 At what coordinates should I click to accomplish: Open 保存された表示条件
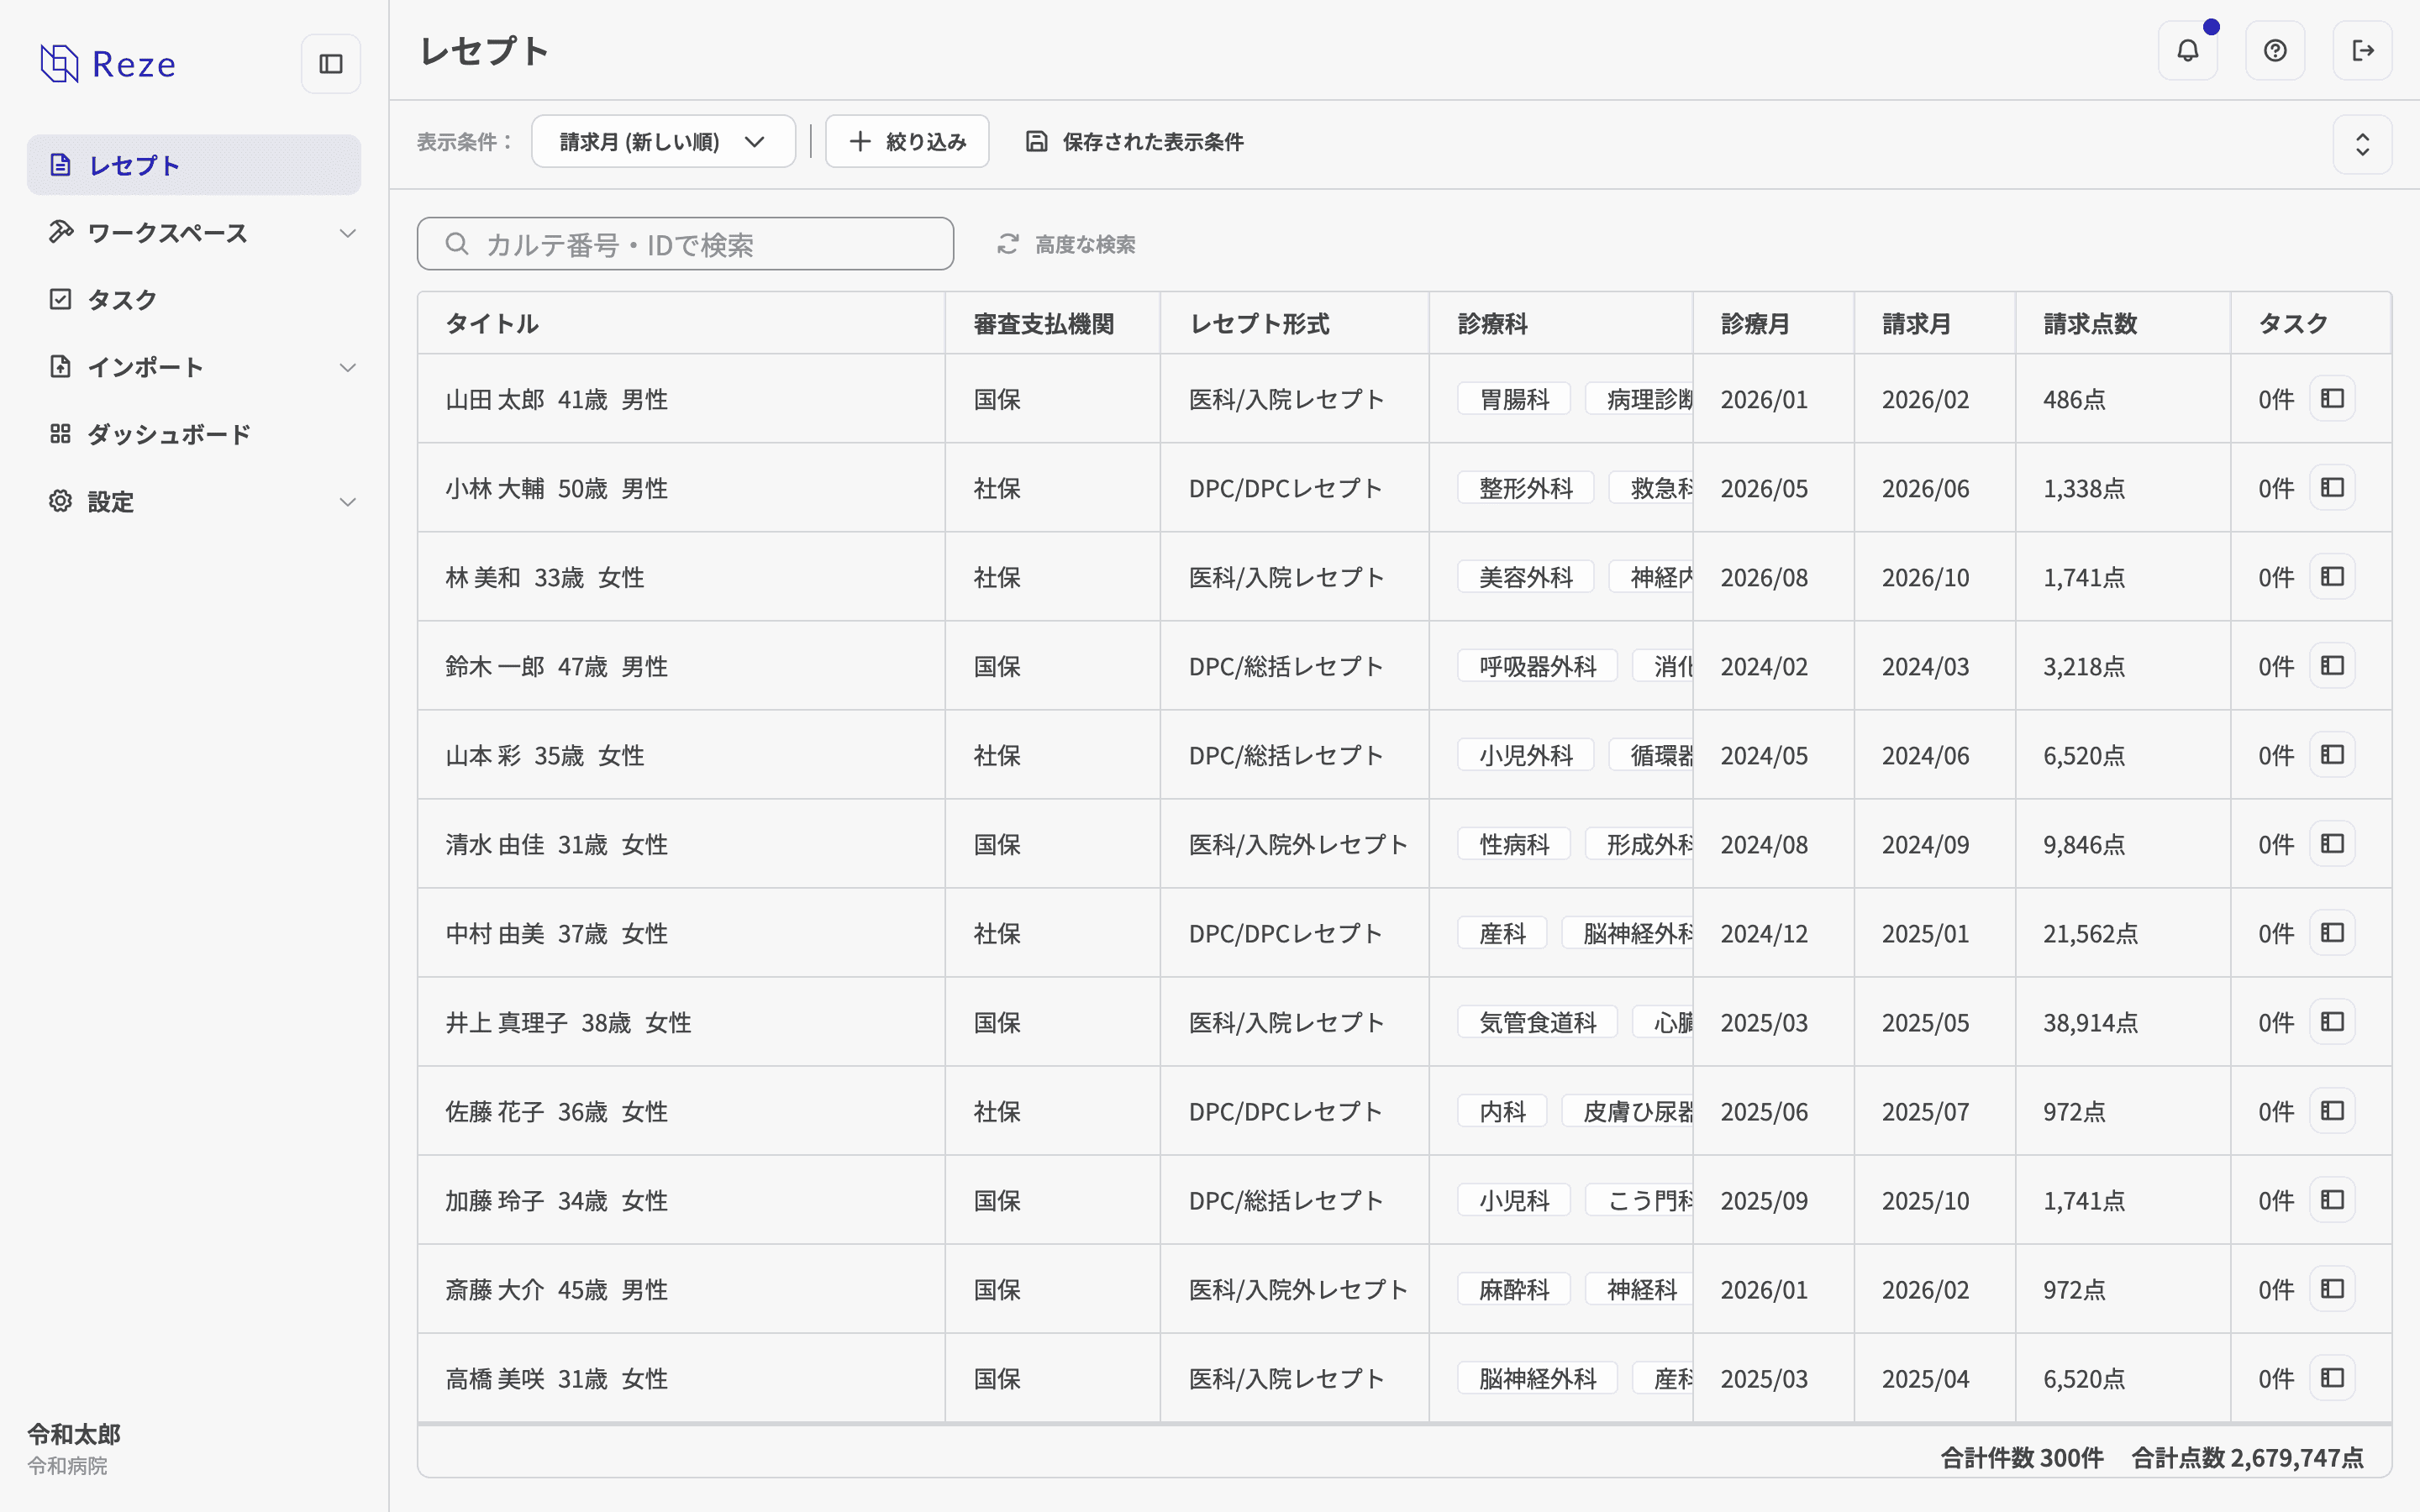click(x=1135, y=142)
